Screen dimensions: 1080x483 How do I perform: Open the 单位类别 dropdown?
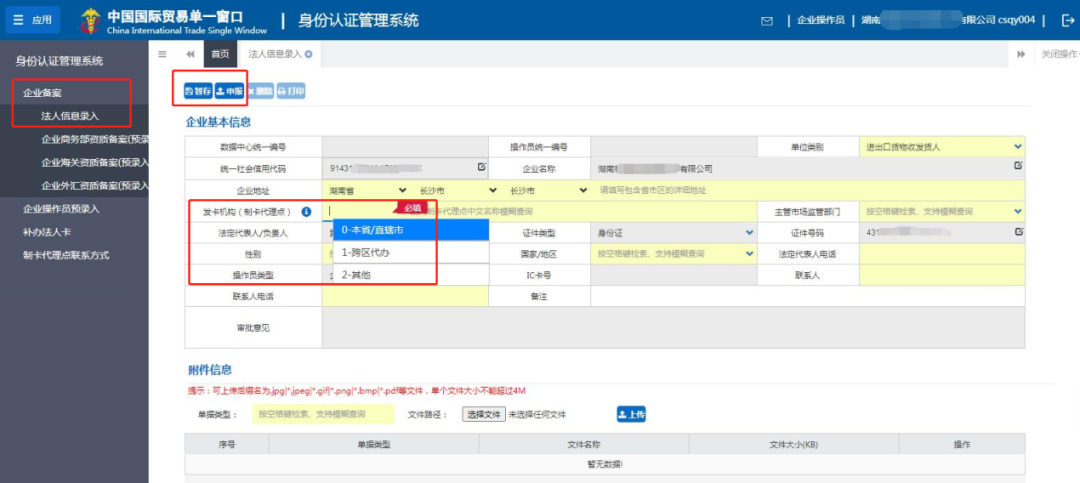(942, 147)
